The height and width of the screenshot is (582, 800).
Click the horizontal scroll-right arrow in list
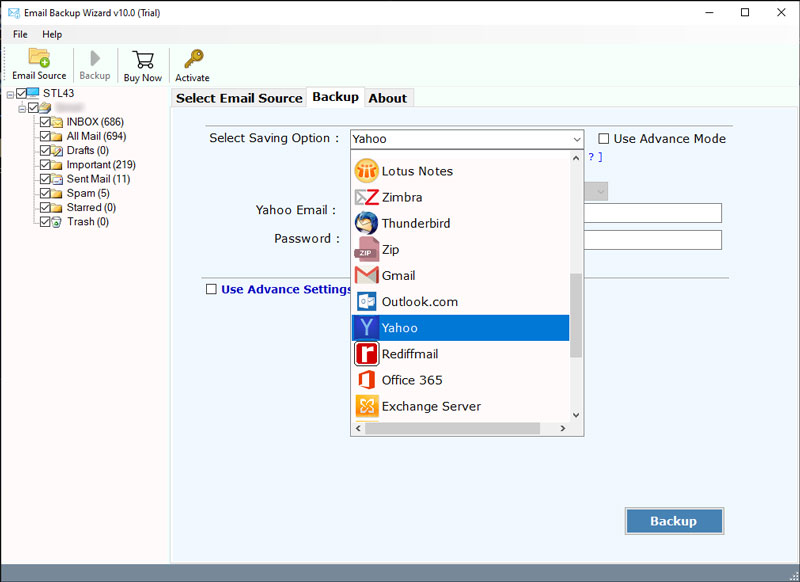pyautogui.click(x=563, y=428)
